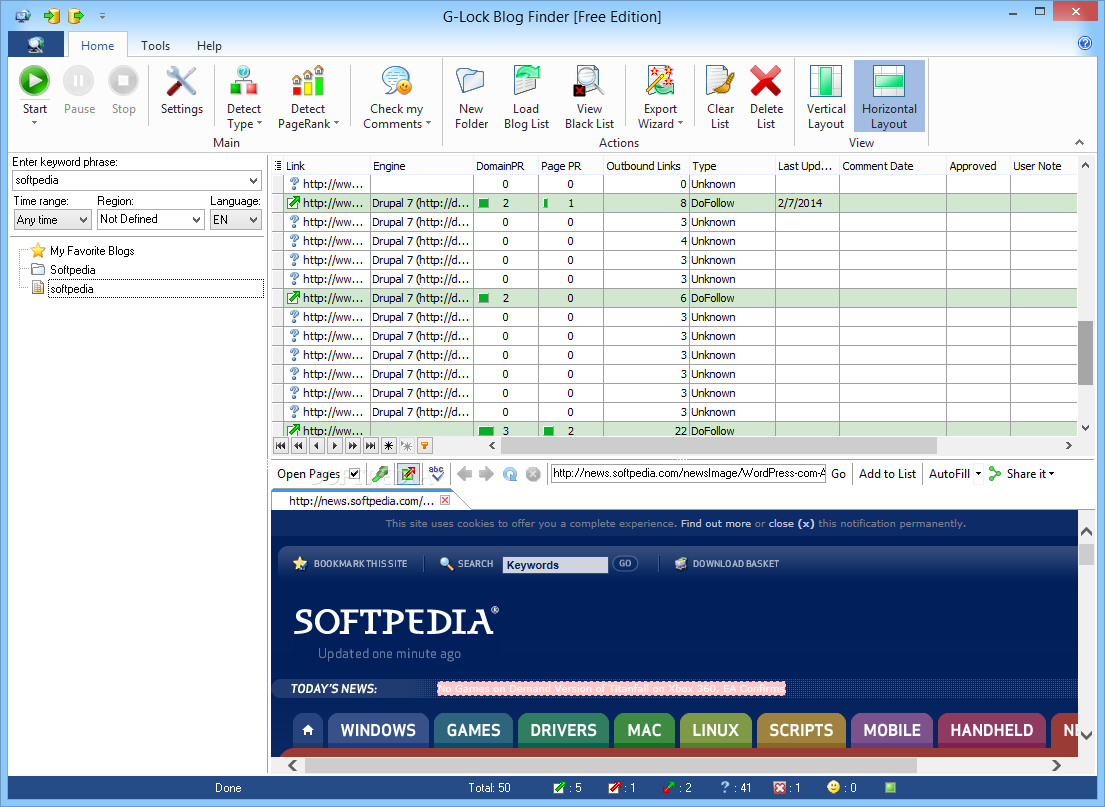The height and width of the screenshot is (807, 1105).
Task: Open the Language dropdown
Action: [235, 219]
